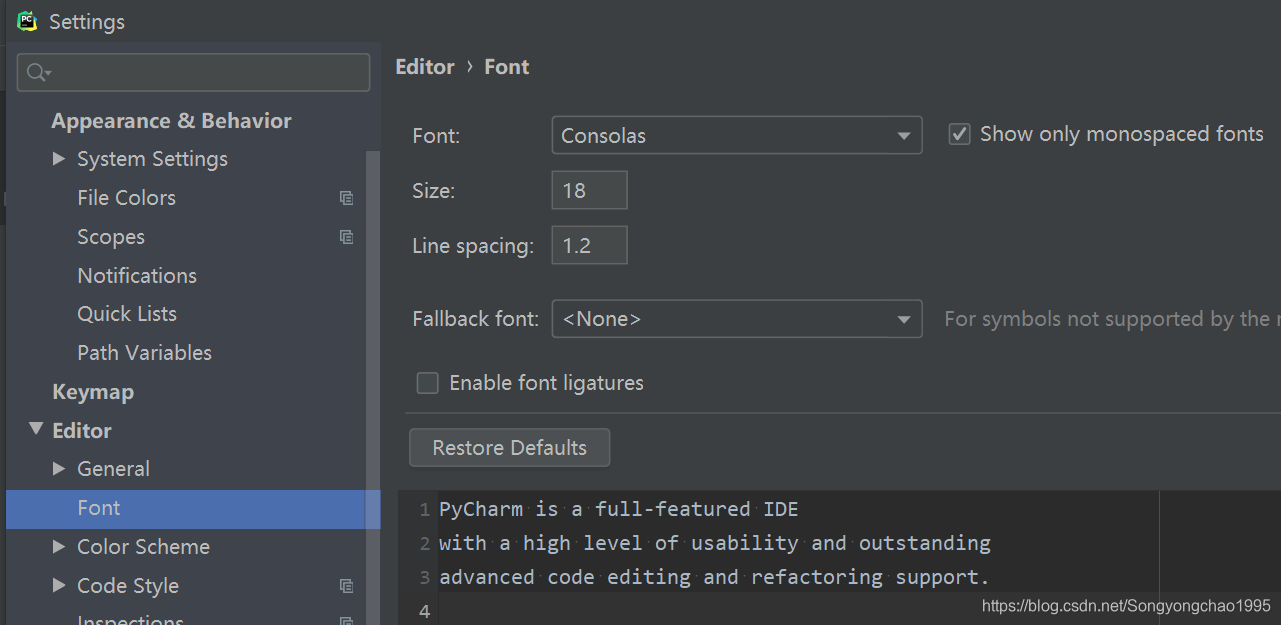Viewport: 1281px width, 625px height.
Task: Click the search magnifier icon in settings search
Action: 38,73
